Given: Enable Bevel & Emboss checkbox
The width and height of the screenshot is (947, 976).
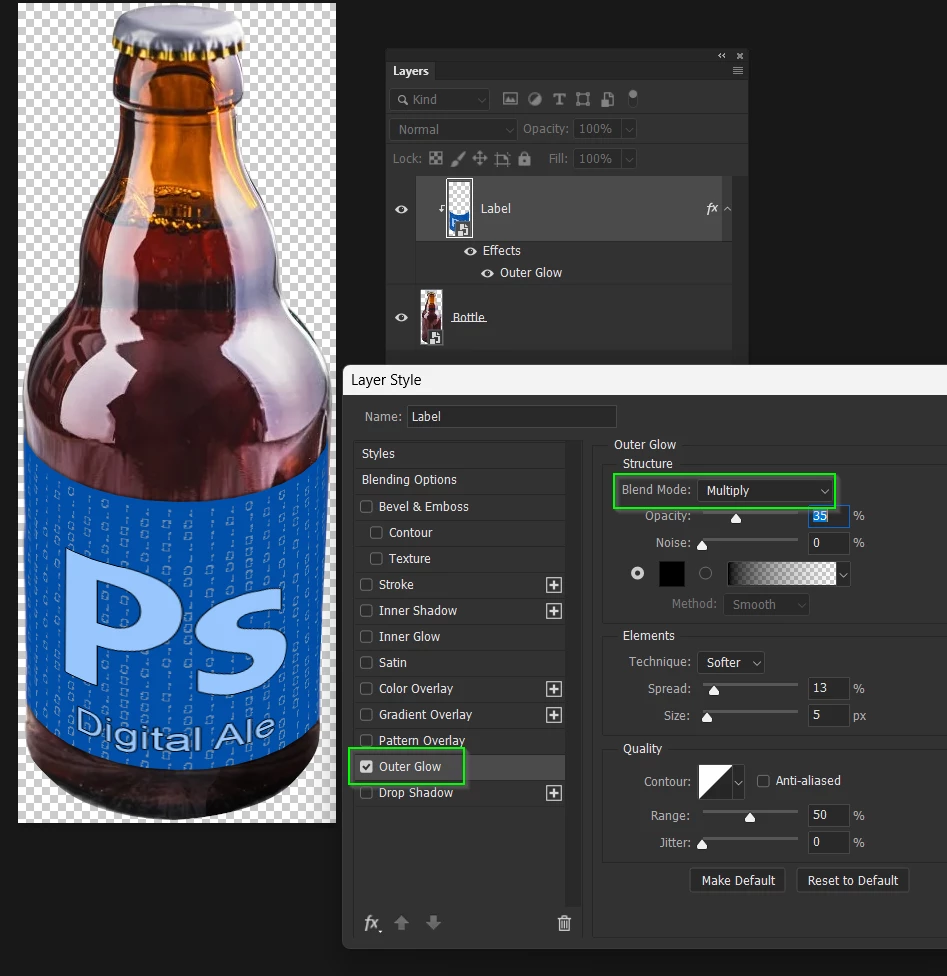Looking at the screenshot, I should coord(366,507).
